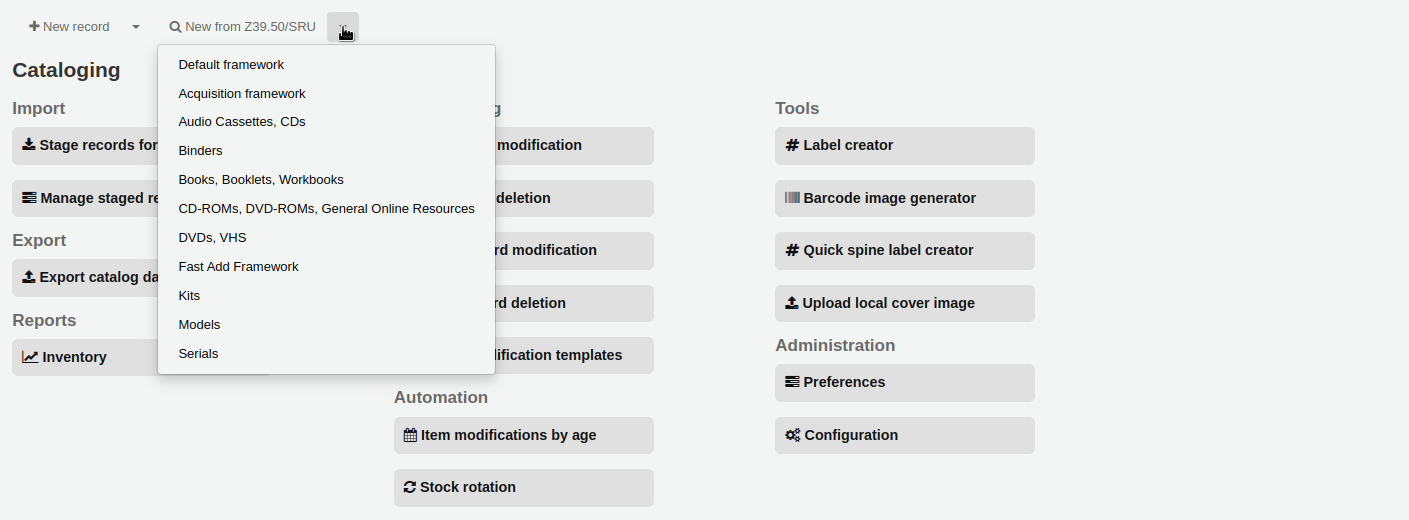Click the Barcode image generator icon

point(792,198)
